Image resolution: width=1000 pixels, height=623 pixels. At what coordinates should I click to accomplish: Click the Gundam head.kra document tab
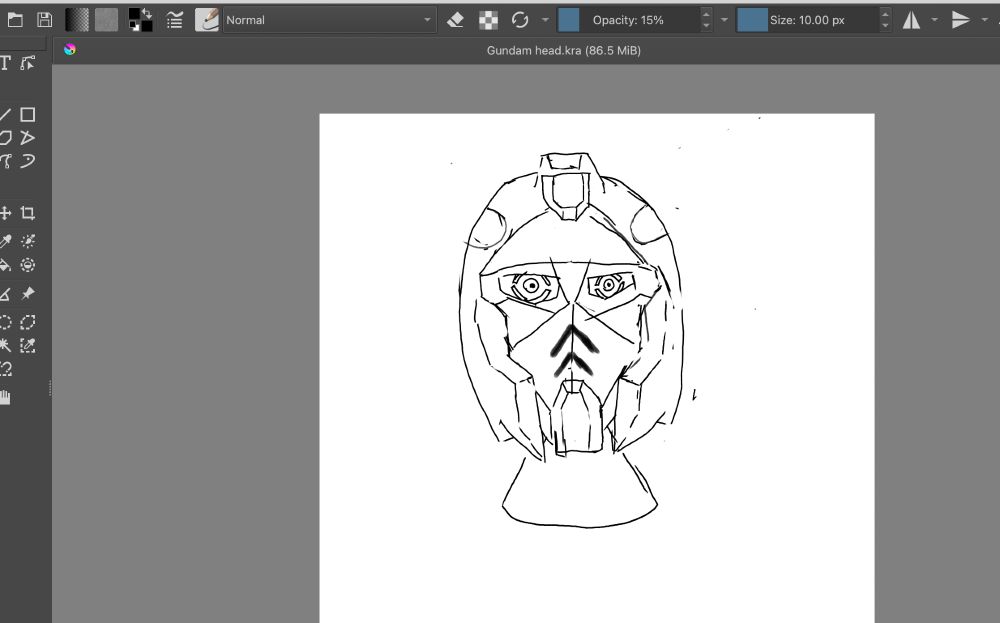(564, 50)
